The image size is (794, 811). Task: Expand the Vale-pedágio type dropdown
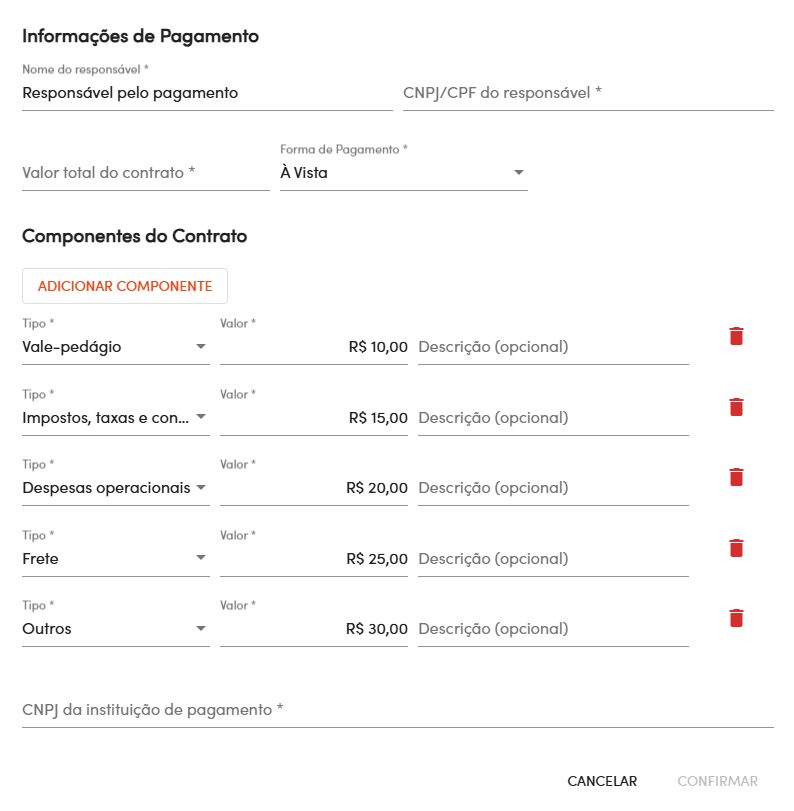pos(115,347)
